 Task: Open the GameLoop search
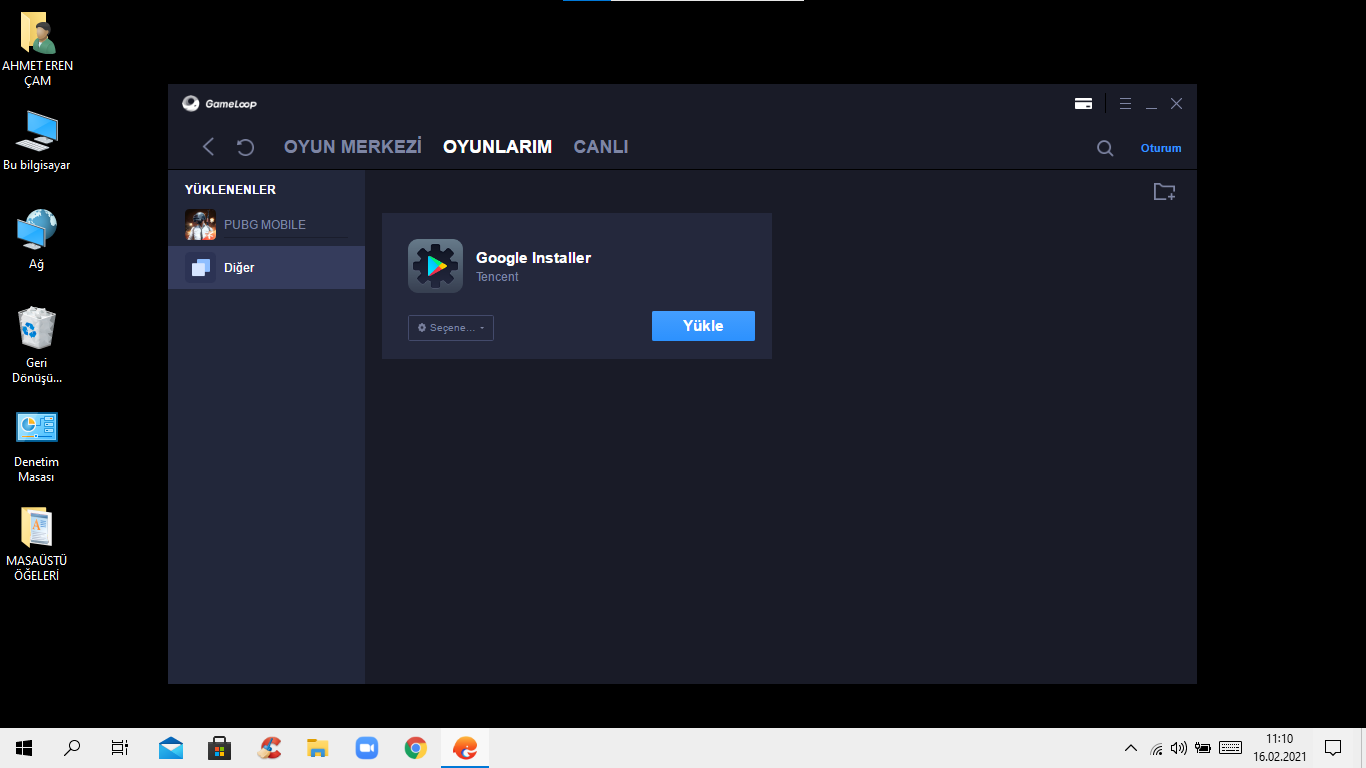click(1105, 148)
